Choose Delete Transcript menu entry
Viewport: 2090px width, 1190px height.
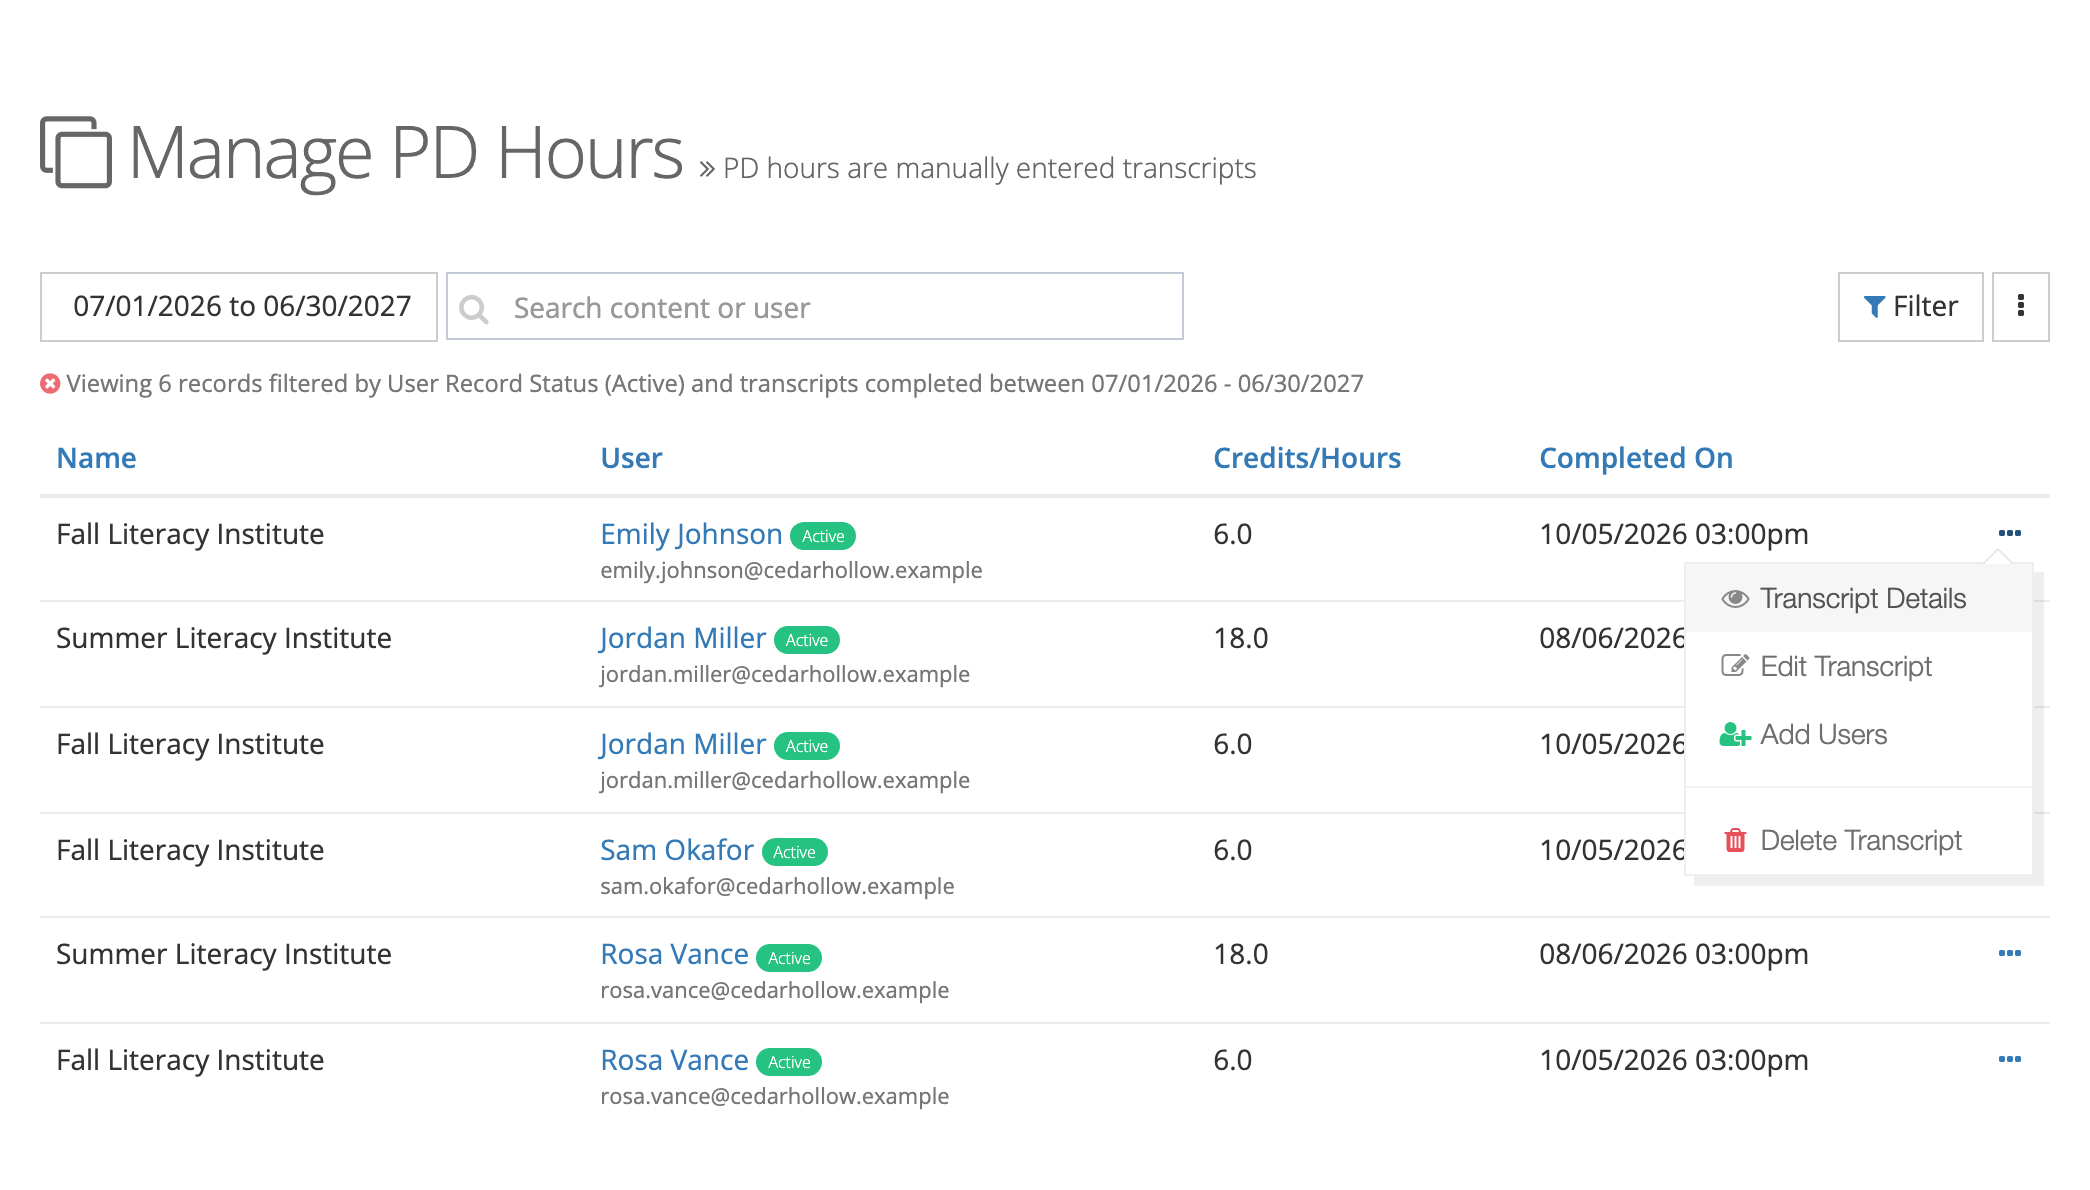tap(1859, 841)
